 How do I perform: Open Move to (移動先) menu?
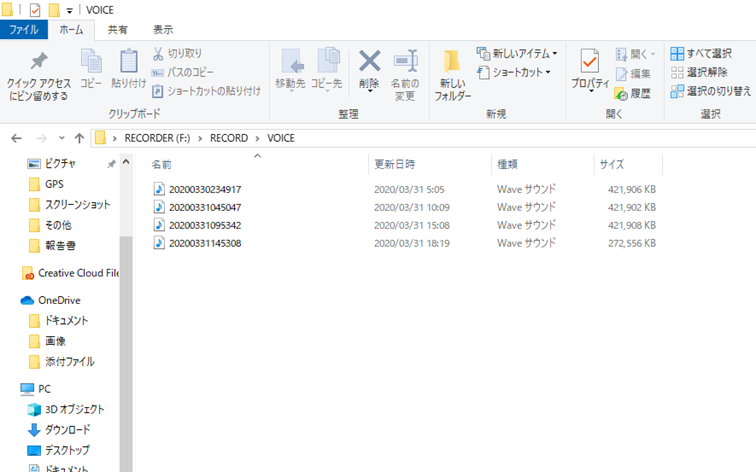290,69
